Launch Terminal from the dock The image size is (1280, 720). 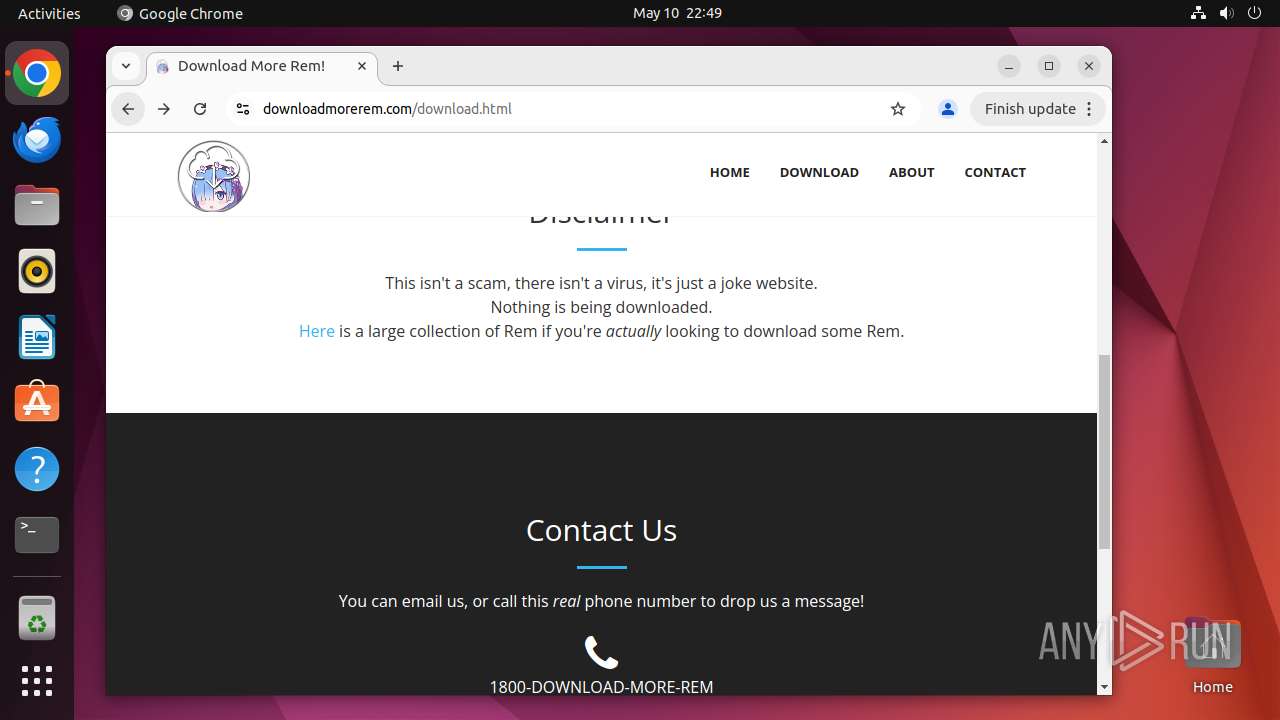[37, 535]
